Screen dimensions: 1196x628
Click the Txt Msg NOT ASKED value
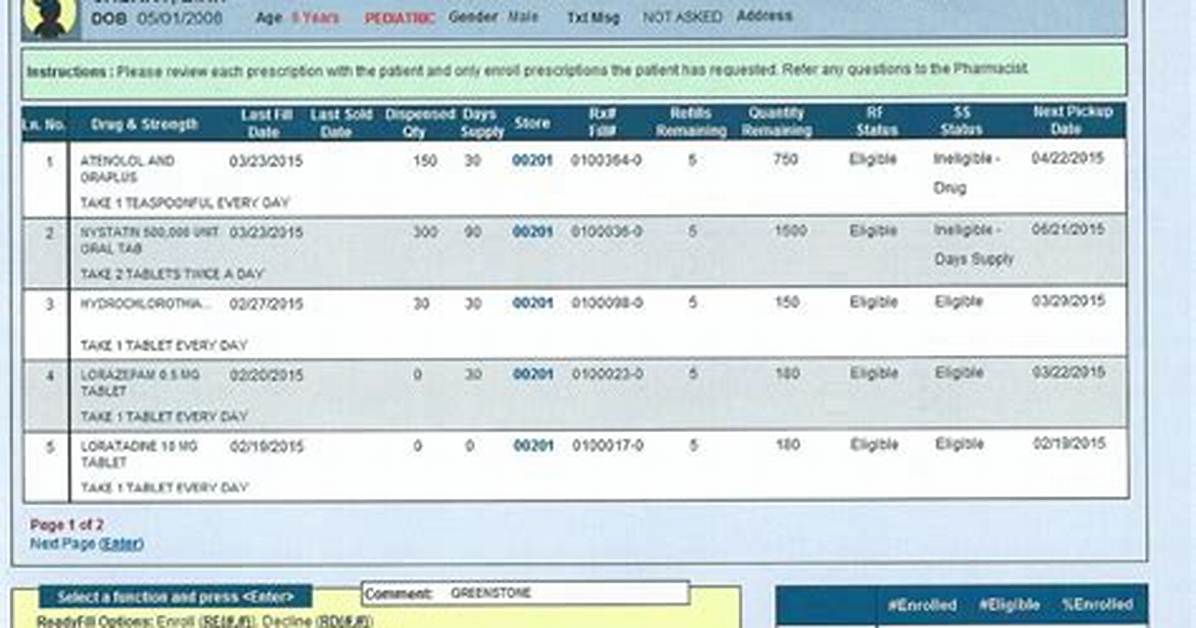point(682,17)
